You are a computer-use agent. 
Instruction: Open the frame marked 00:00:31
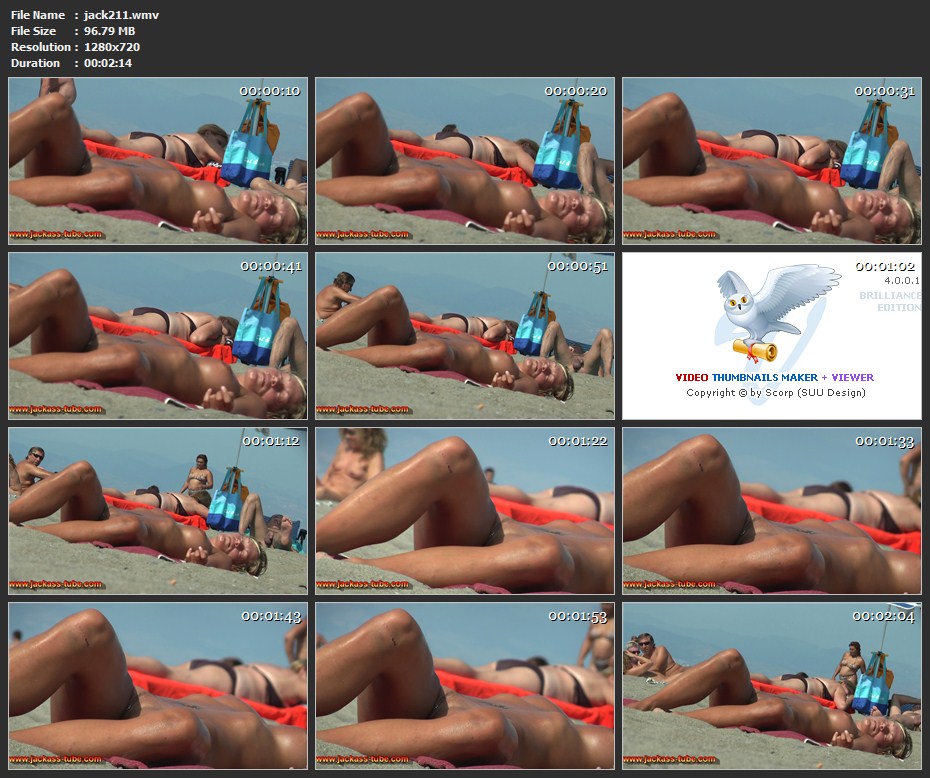pyautogui.click(x=771, y=161)
